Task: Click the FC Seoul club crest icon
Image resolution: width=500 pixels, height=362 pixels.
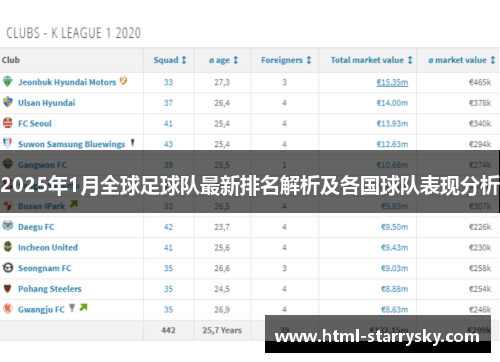Action: click(x=8, y=123)
